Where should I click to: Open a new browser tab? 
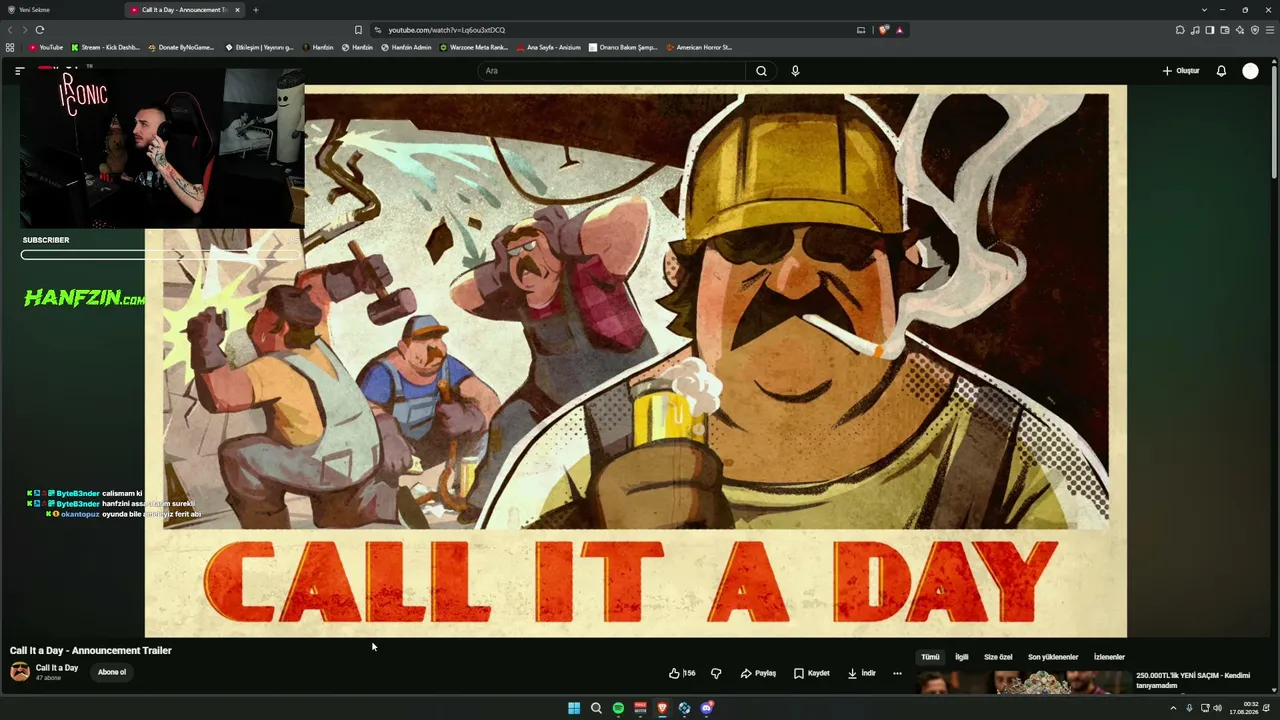(255, 10)
